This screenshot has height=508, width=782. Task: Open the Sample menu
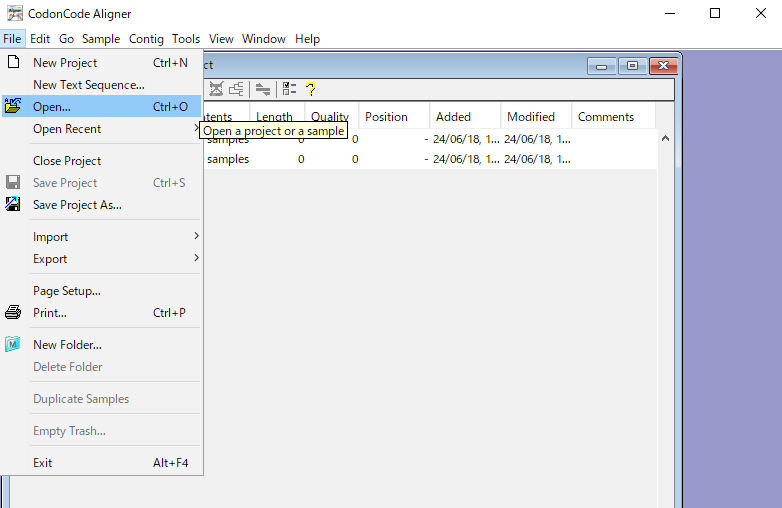[x=101, y=39]
